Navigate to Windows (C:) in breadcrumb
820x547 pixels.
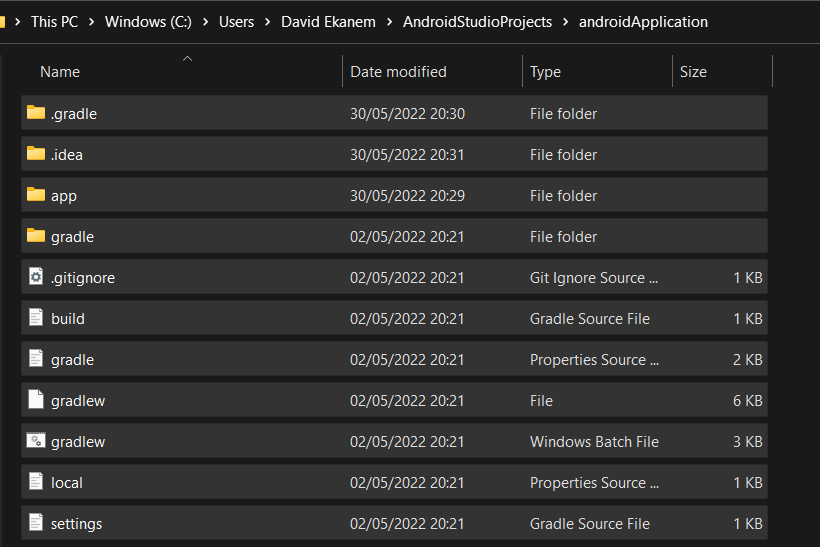[148, 22]
